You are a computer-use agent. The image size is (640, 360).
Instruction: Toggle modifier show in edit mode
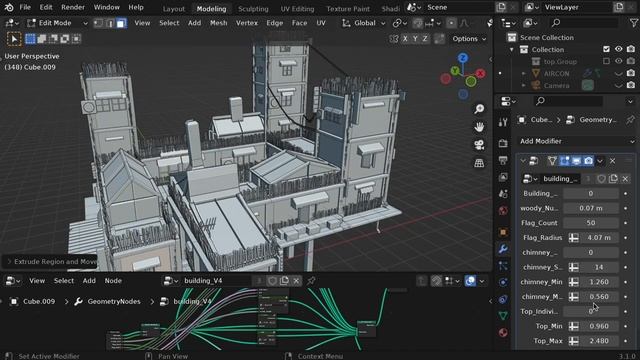point(564,161)
